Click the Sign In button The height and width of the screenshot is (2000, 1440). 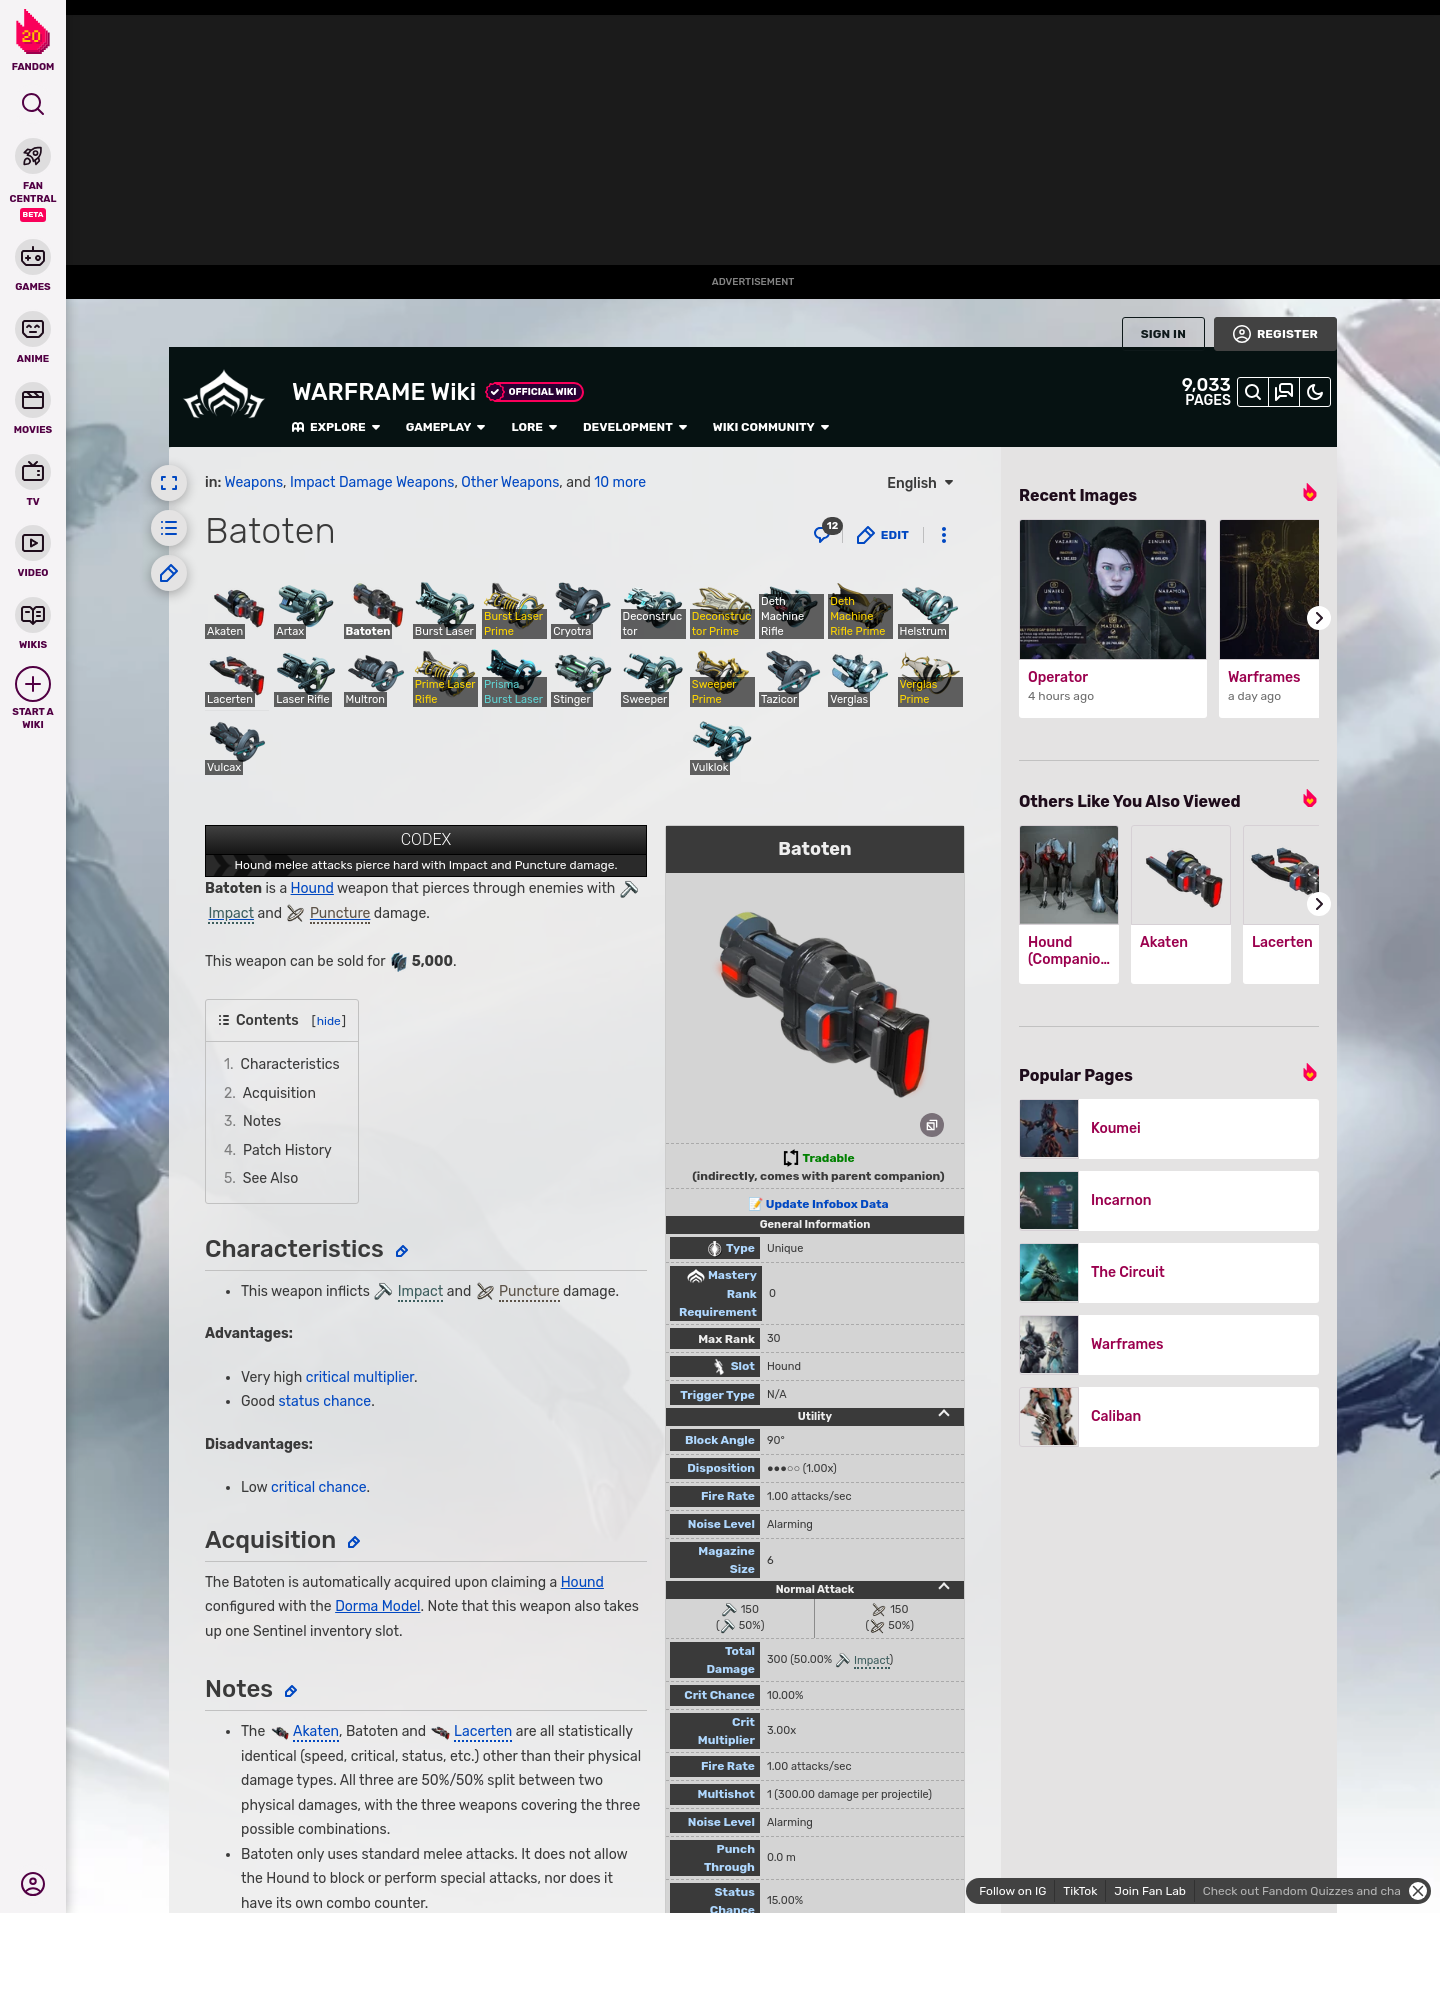point(1163,334)
